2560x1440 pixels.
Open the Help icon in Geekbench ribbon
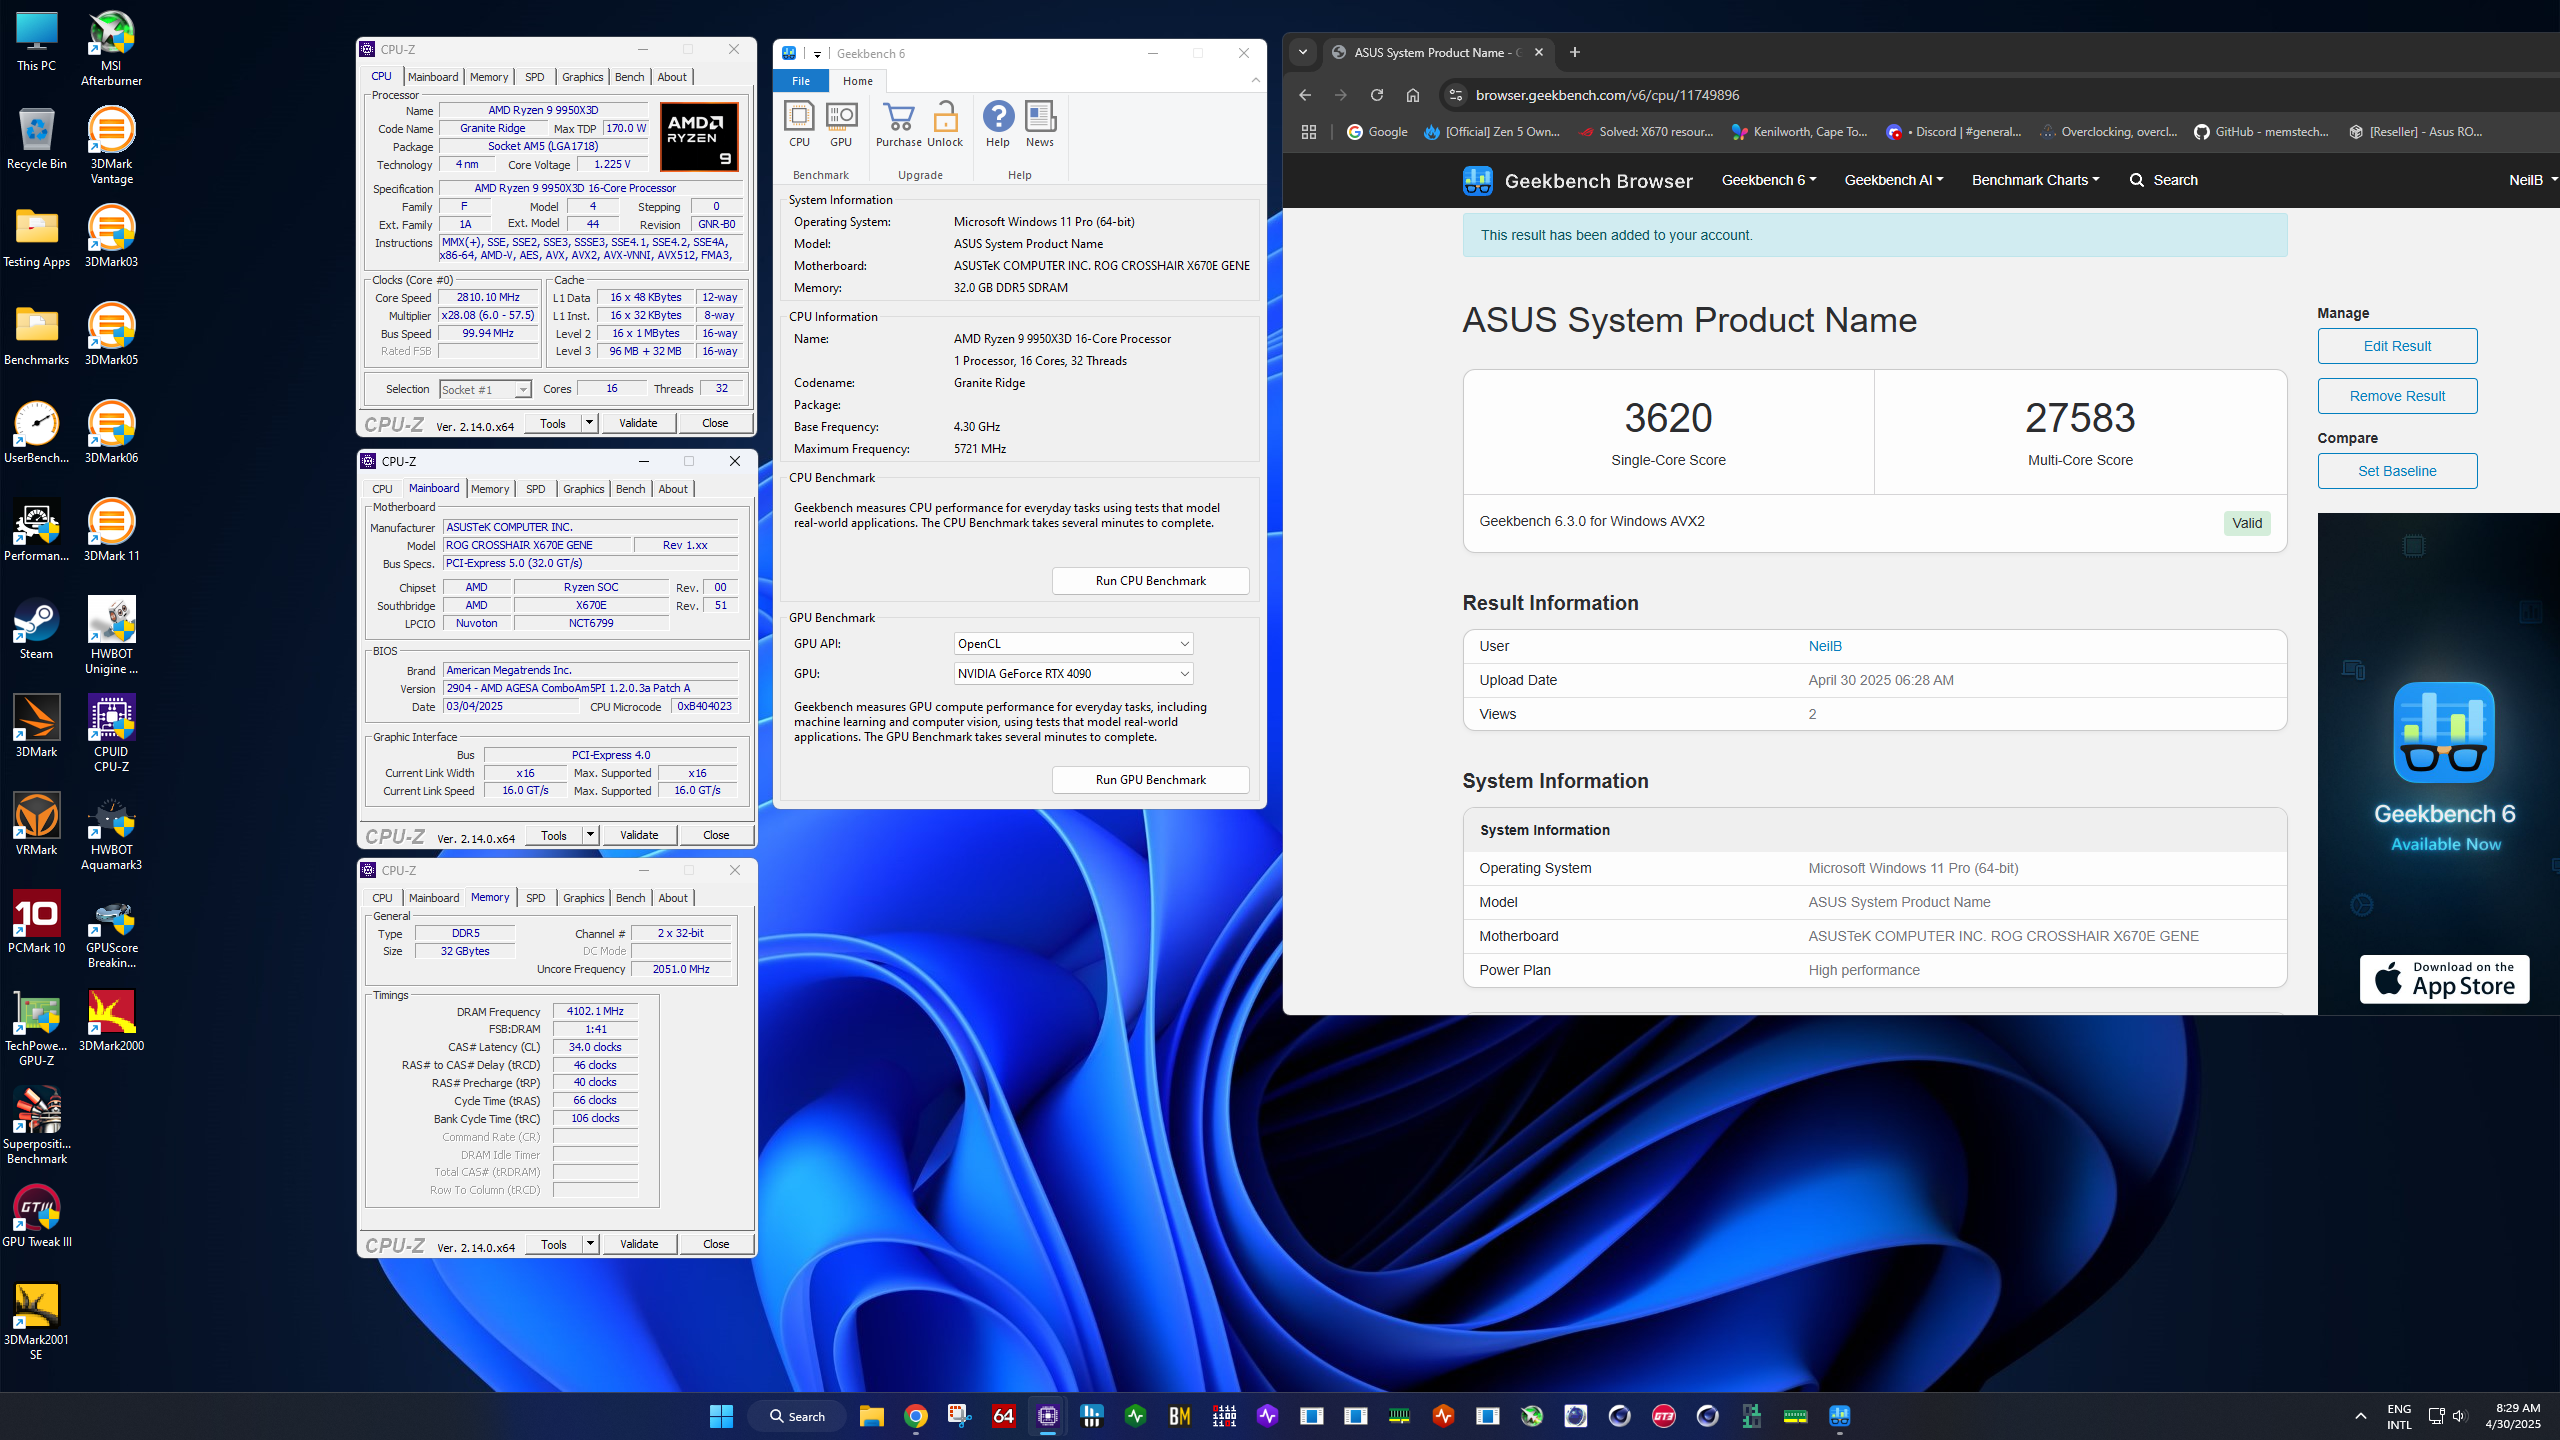[998, 124]
